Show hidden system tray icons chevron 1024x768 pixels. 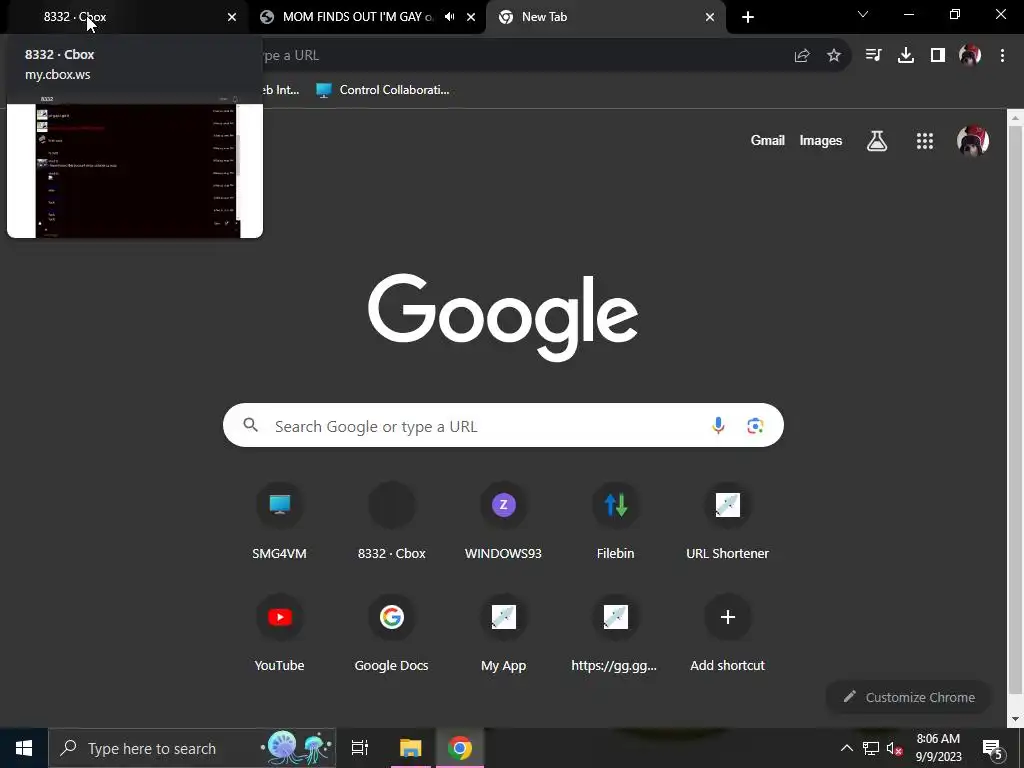click(x=846, y=748)
